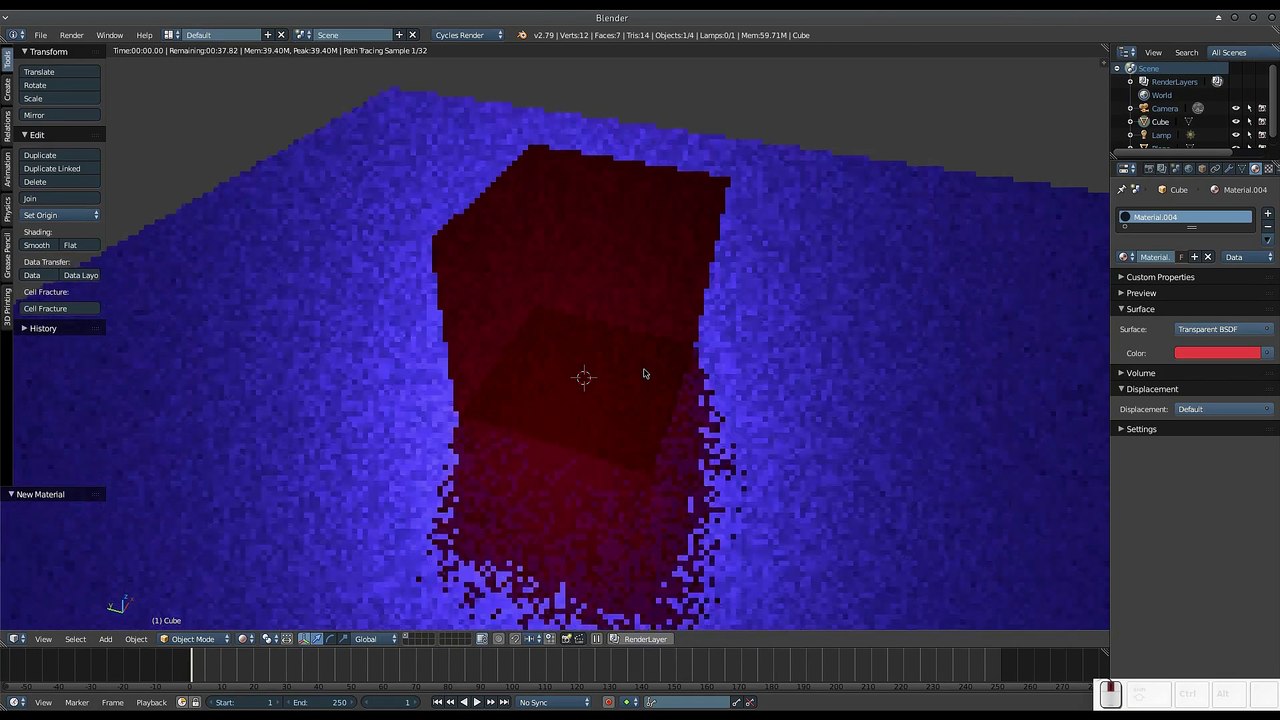Image resolution: width=1280 pixels, height=720 pixels.
Task: Open the Object constraints chain-link tab
Action: (x=1215, y=168)
